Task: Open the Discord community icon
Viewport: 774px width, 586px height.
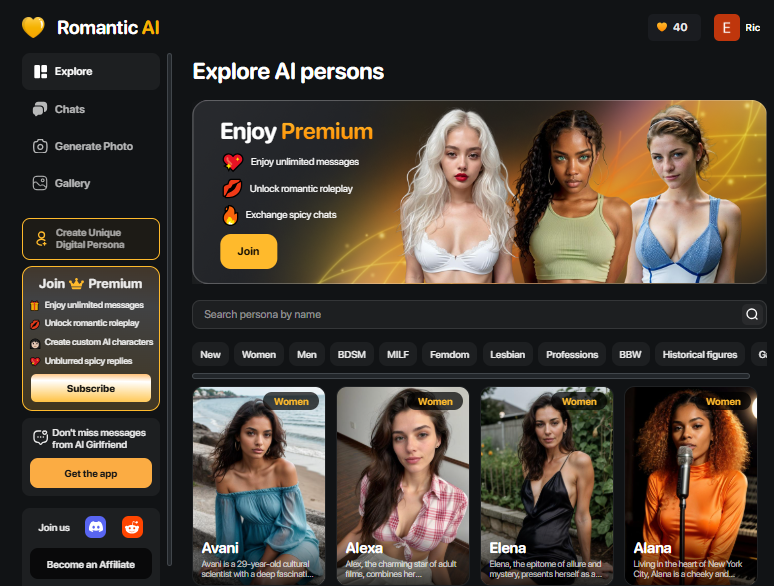Action: (x=95, y=527)
